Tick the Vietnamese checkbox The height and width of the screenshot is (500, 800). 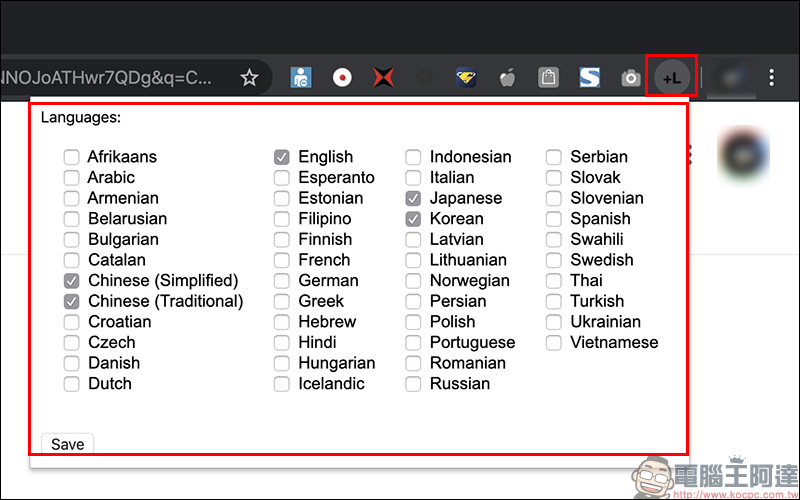554,343
